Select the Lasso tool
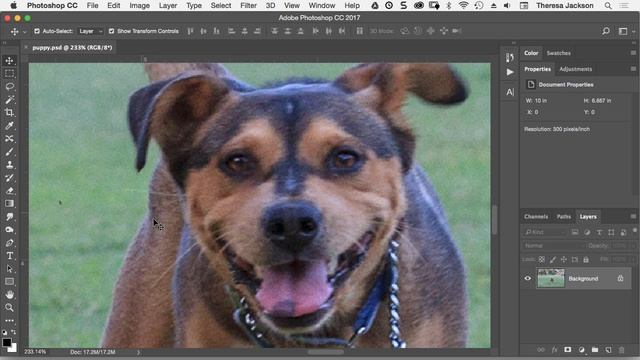The image size is (640, 360). 9,87
